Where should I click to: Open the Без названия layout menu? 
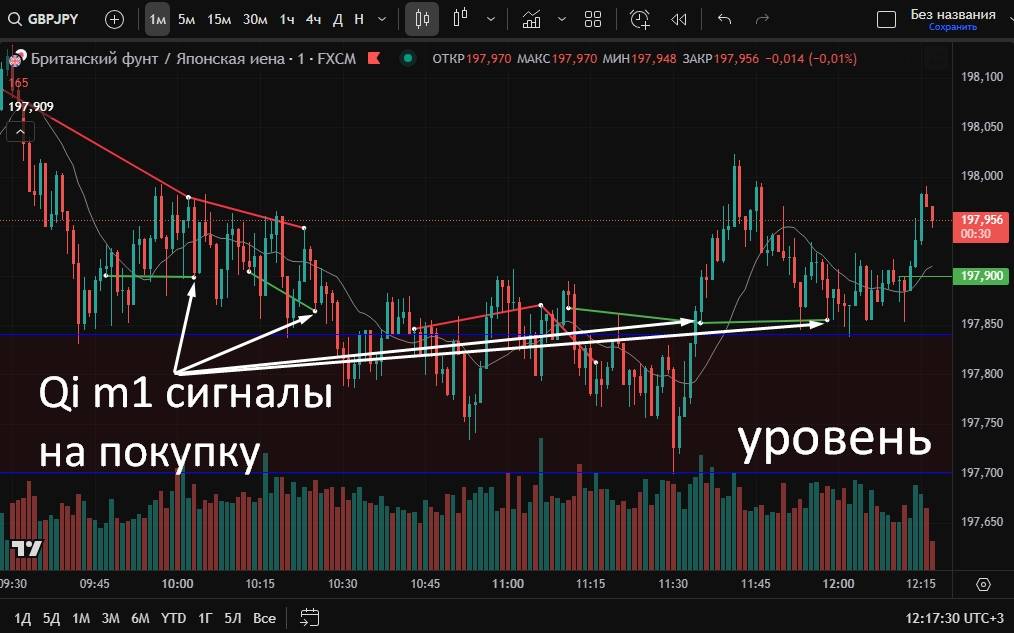[x=953, y=14]
